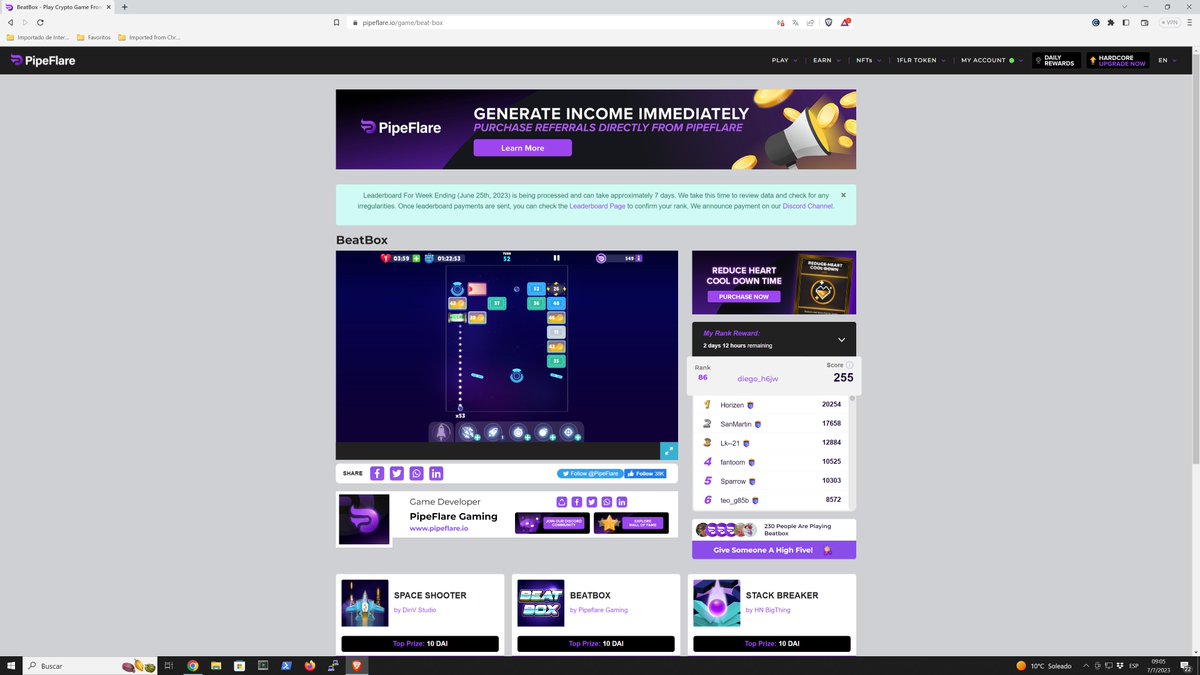
Task: Open www.pipeflare.io developer link
Action: coord(439,527)
